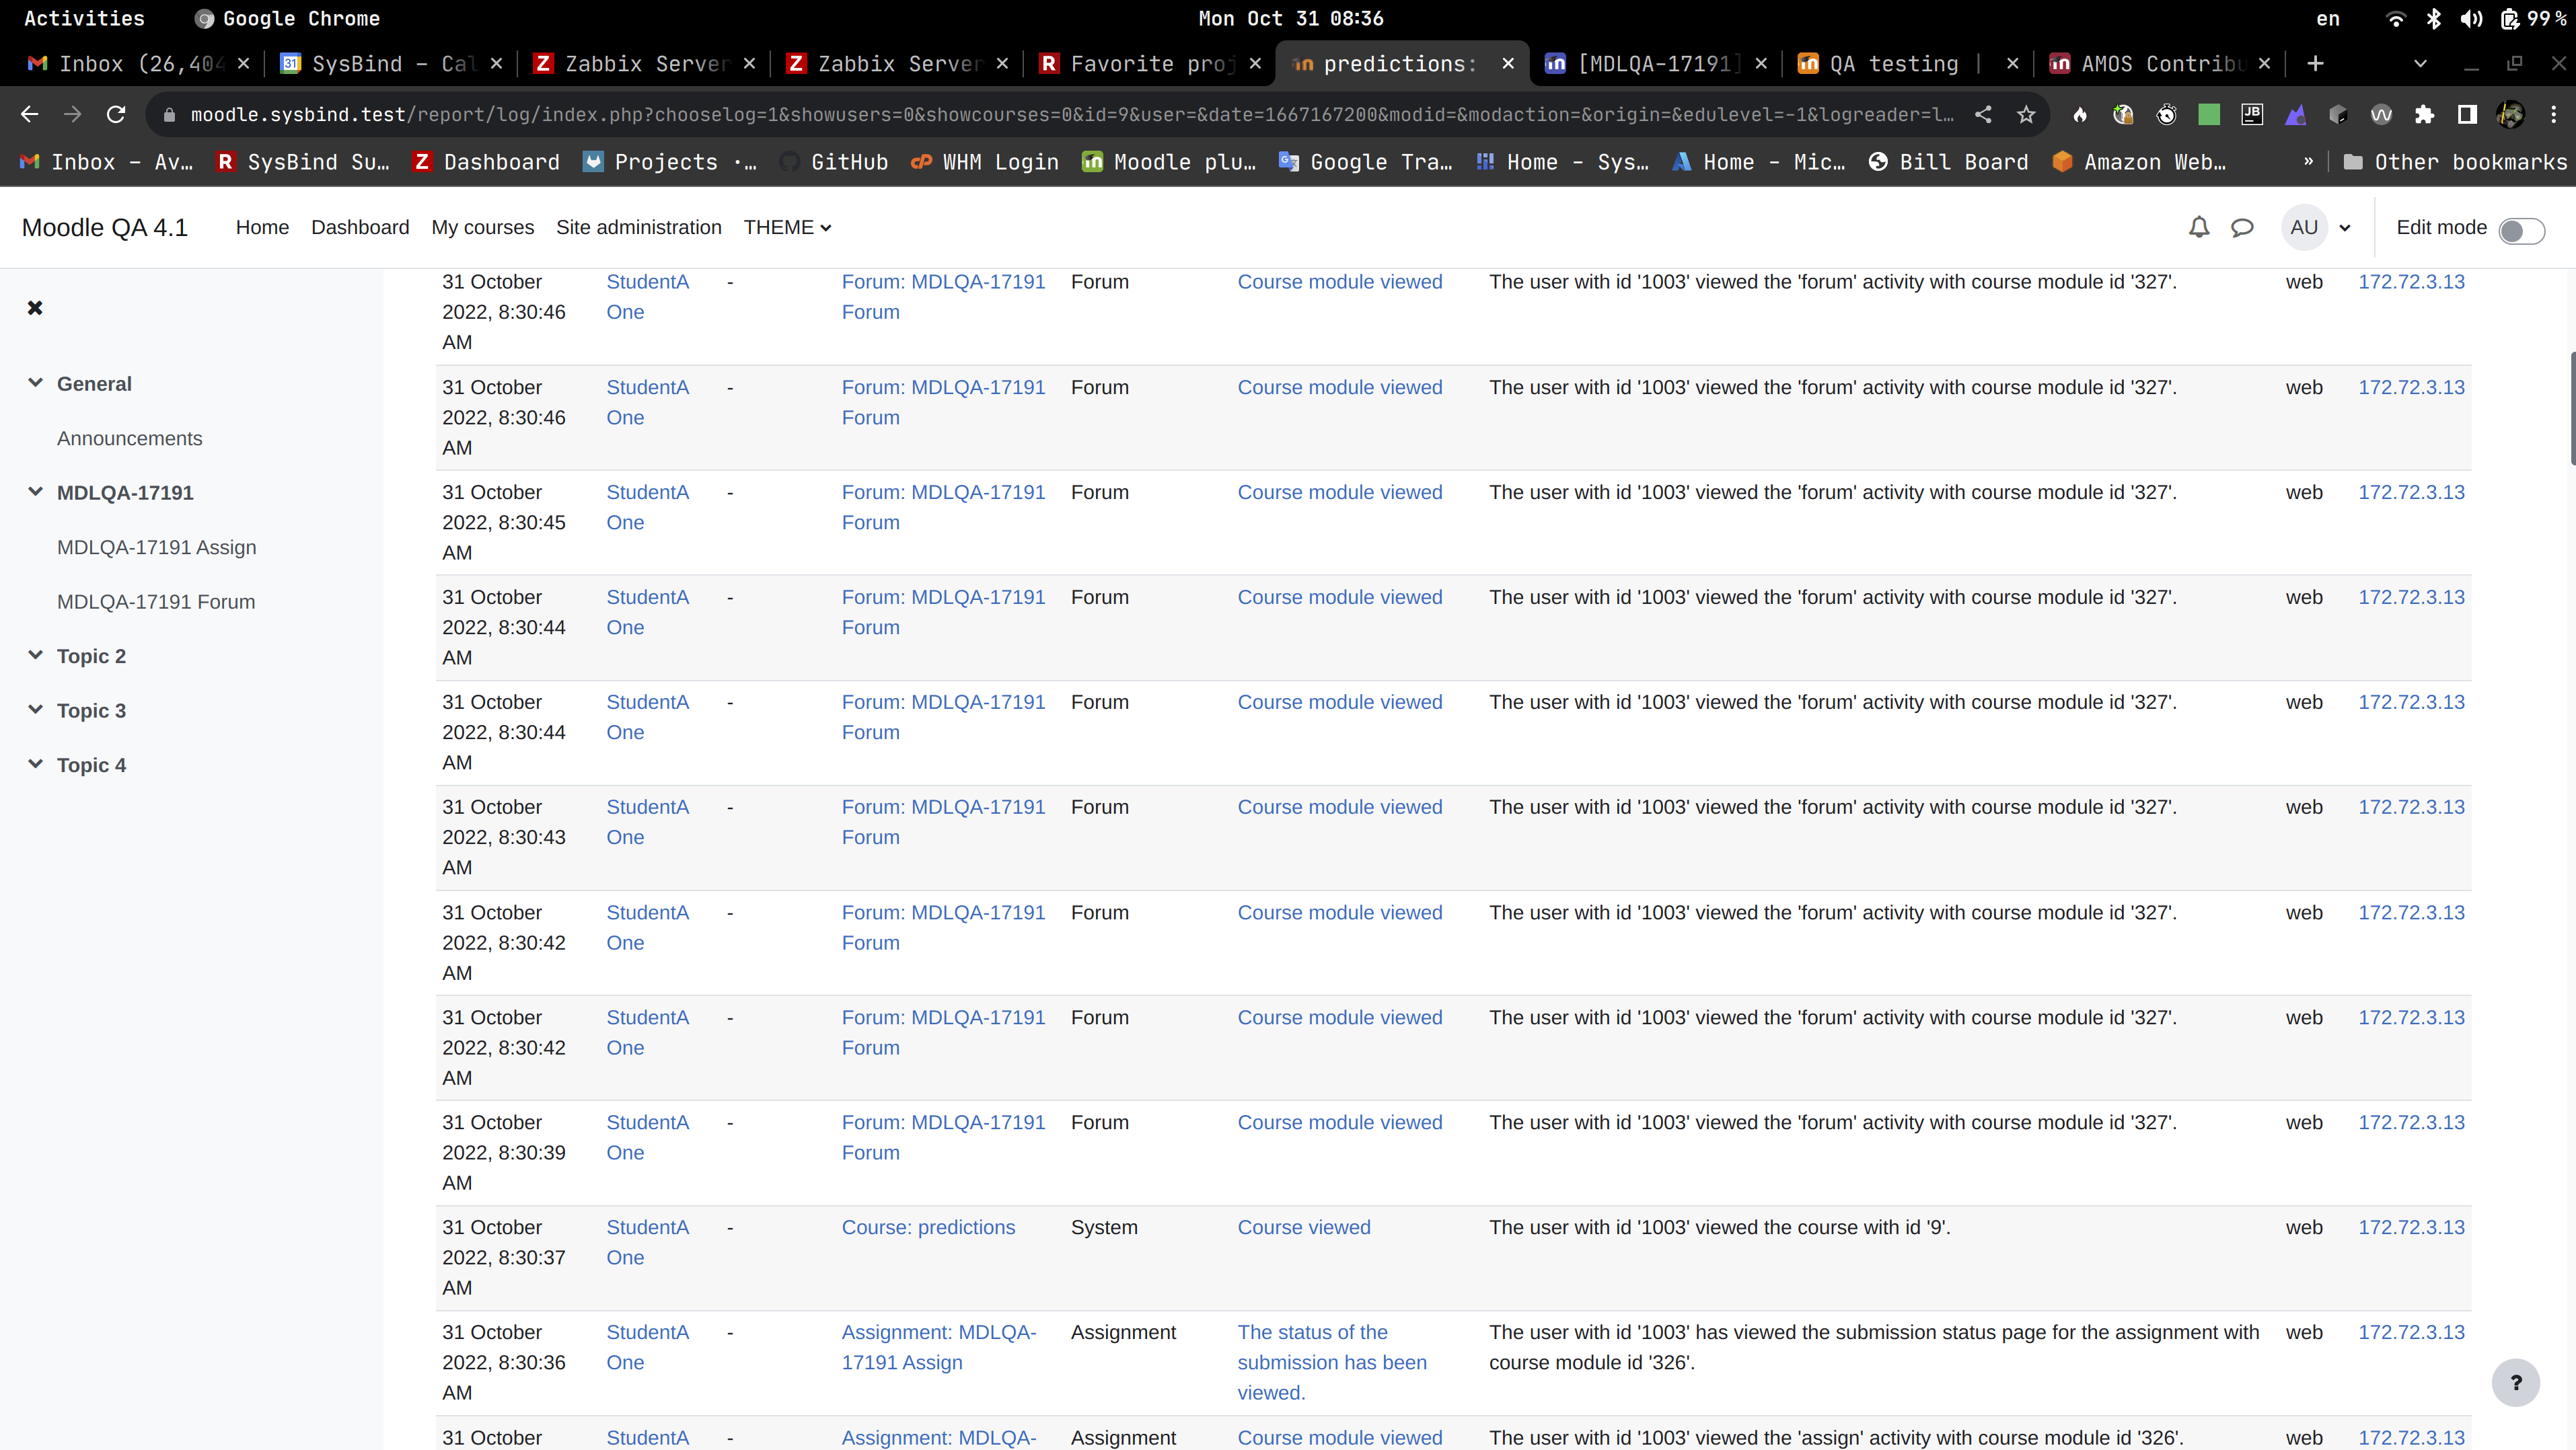The width and height of the screenshot is (2576, 1450).
Task: Open the Chrome profile avatar
Action: [x=2510, y=115]
